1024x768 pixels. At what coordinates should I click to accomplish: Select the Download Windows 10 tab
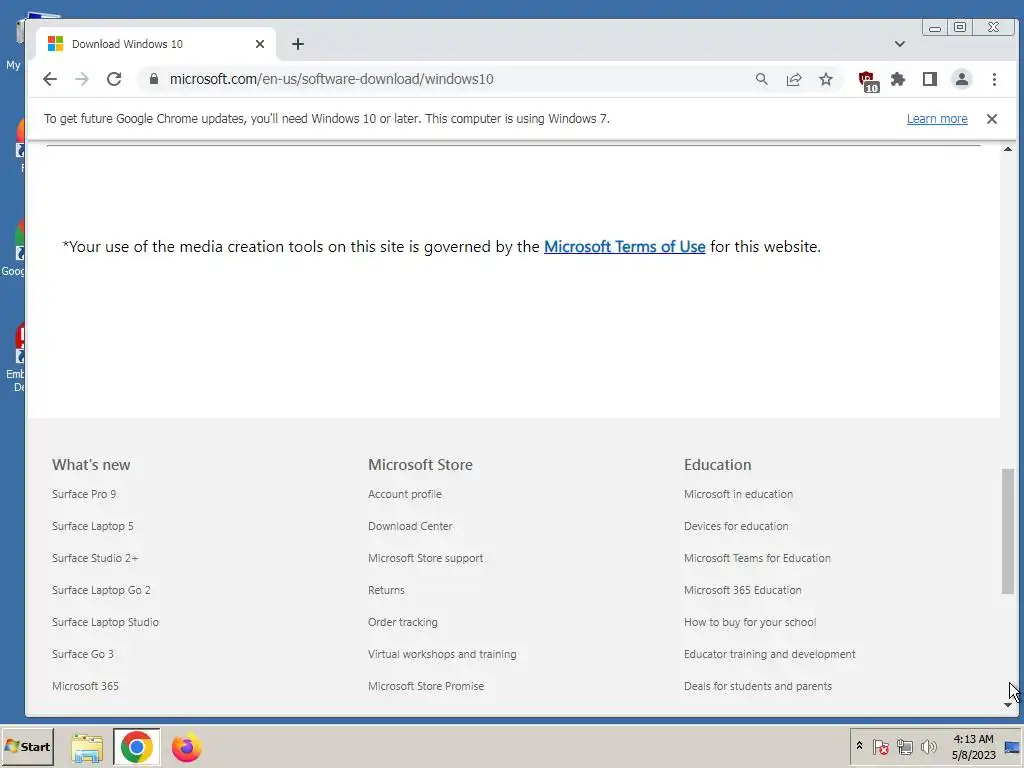(x=156, y=44)
